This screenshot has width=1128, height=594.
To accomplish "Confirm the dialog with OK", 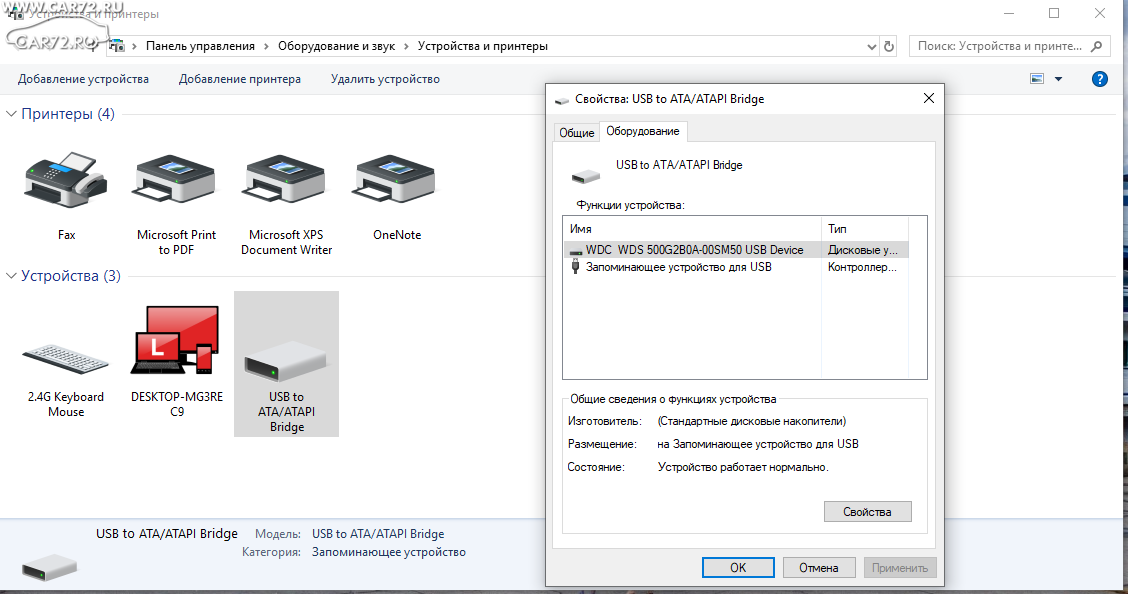I will click(738, 567).
